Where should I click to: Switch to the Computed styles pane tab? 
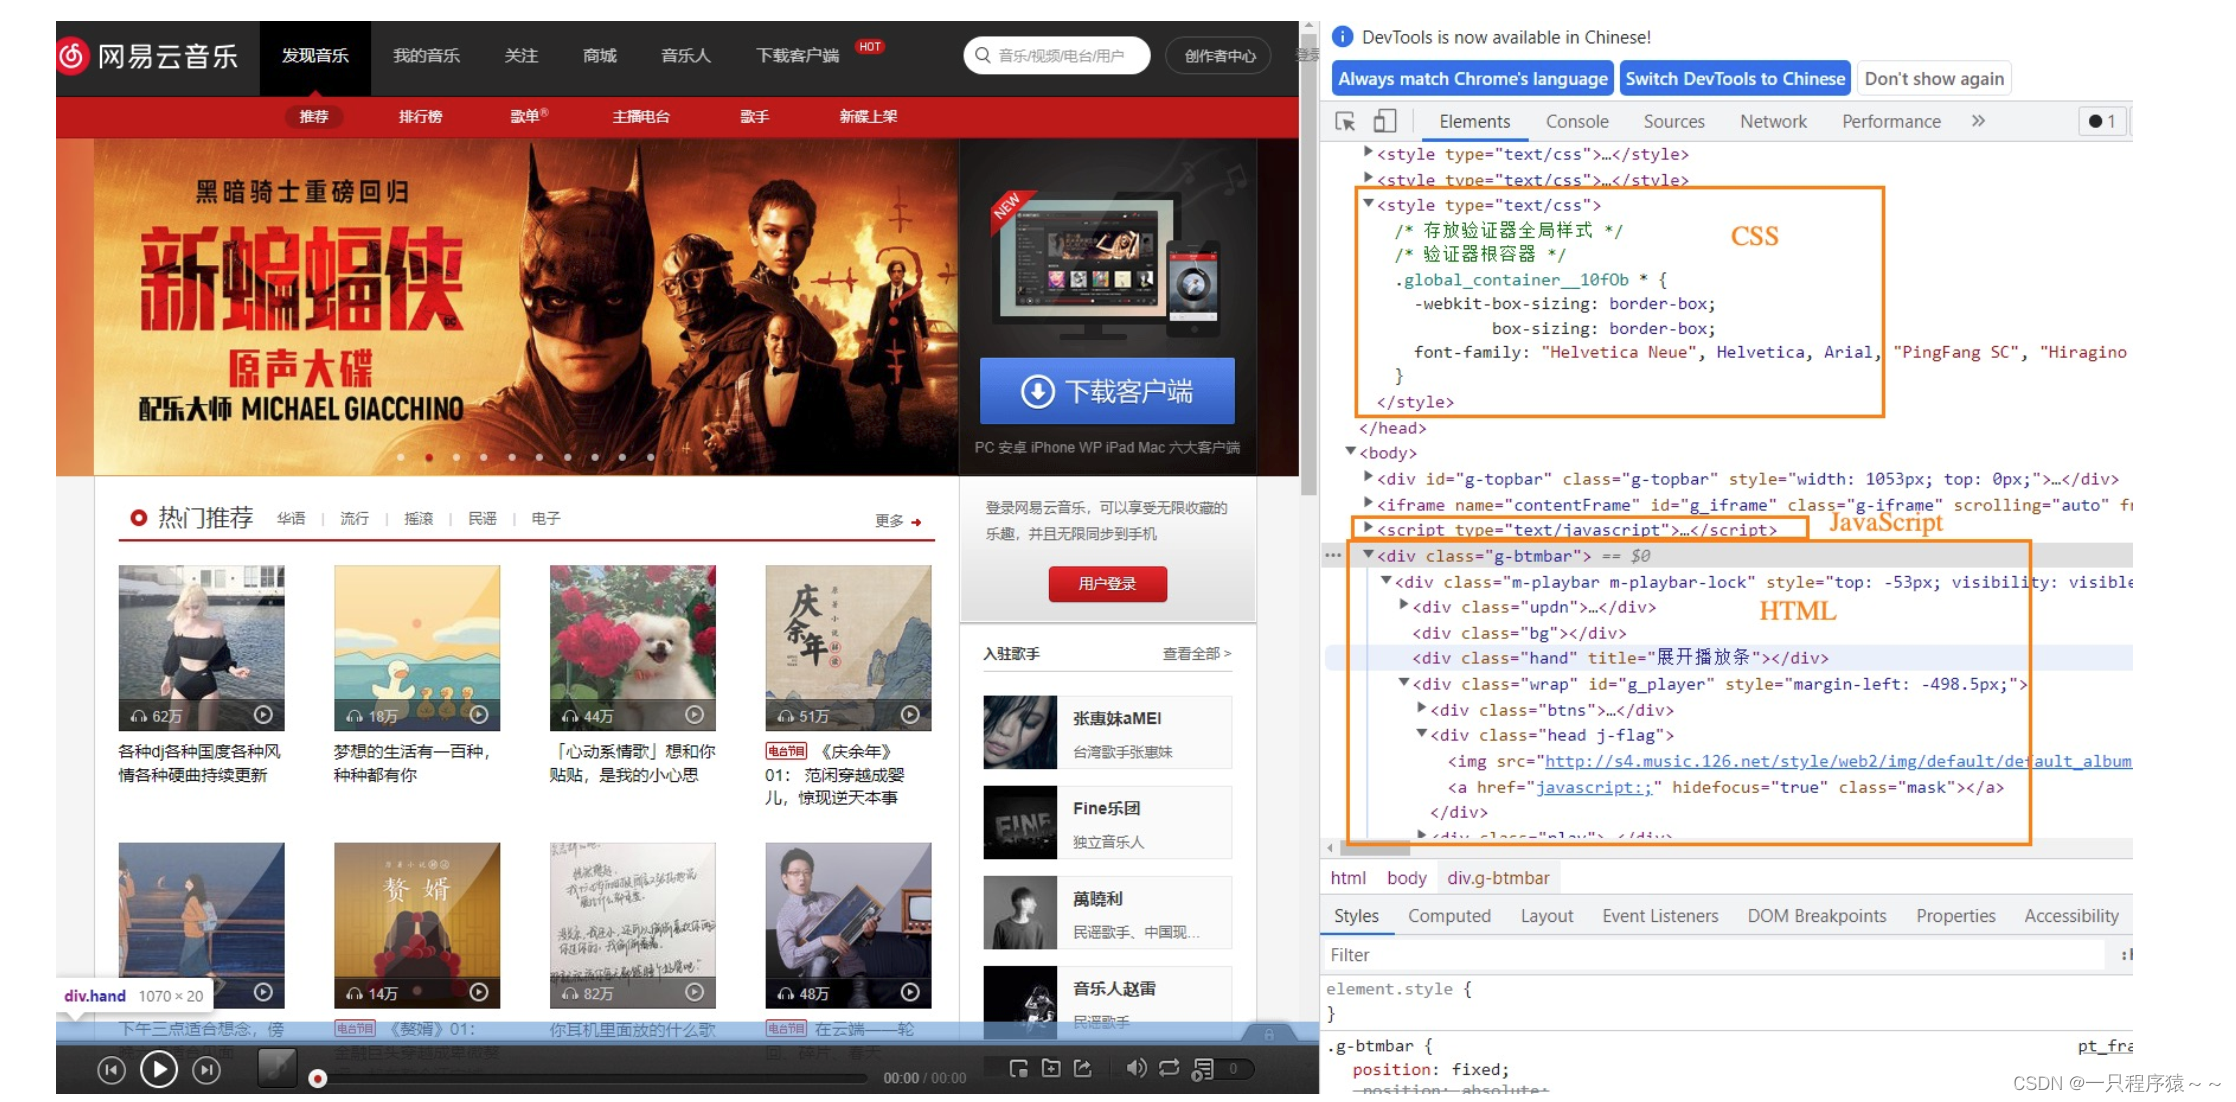(1449, 916)
